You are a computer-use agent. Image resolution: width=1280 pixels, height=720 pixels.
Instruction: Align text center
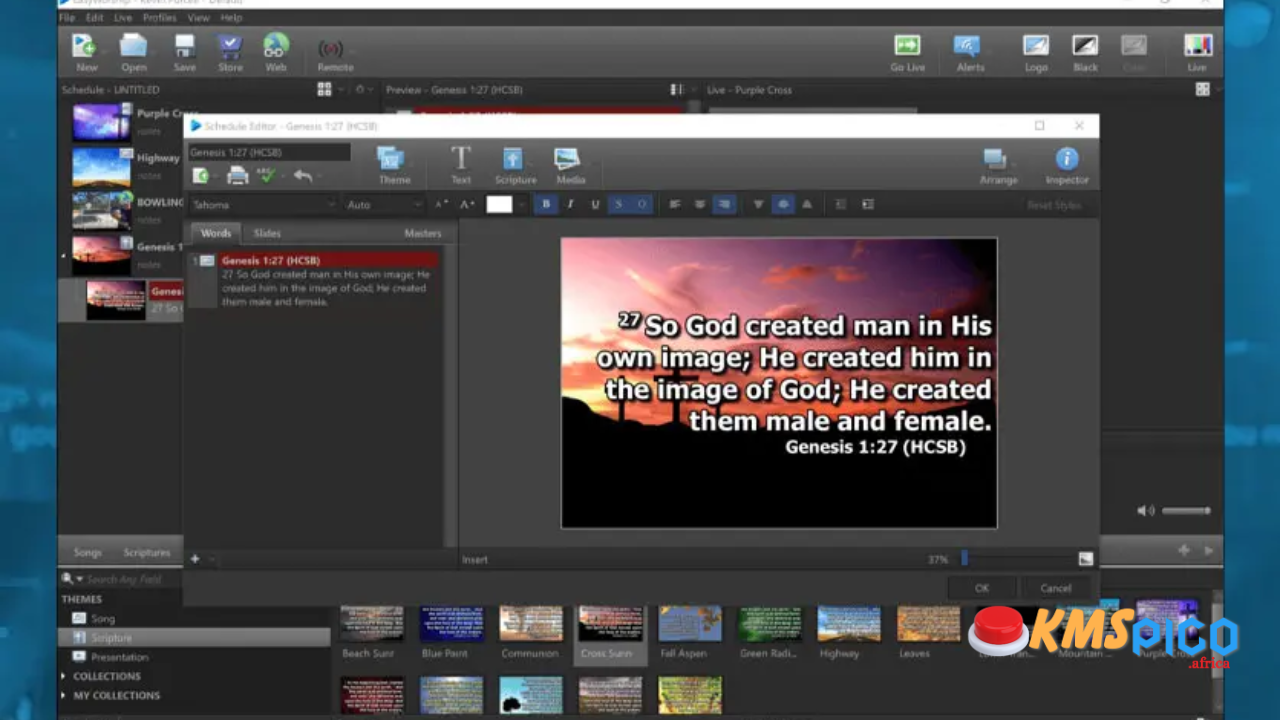pyautogui.click(x=700, y=204)
